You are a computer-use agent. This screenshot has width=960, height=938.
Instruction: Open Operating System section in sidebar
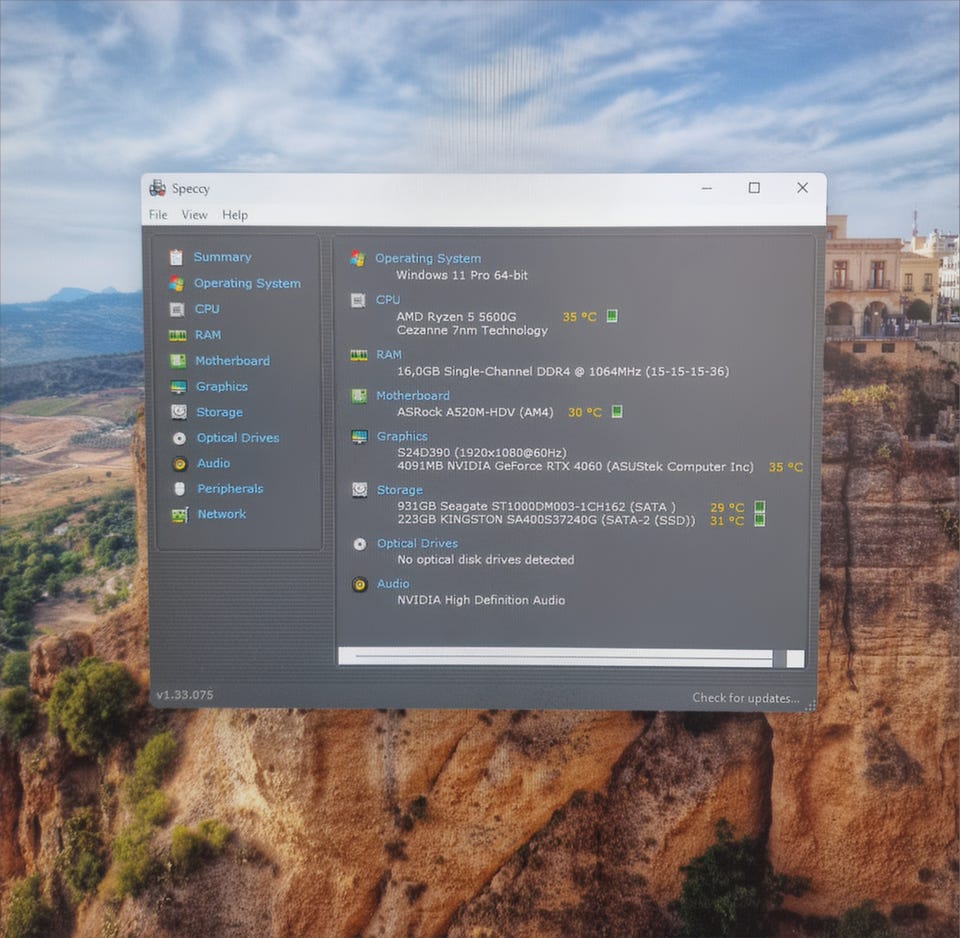point(247,283)
